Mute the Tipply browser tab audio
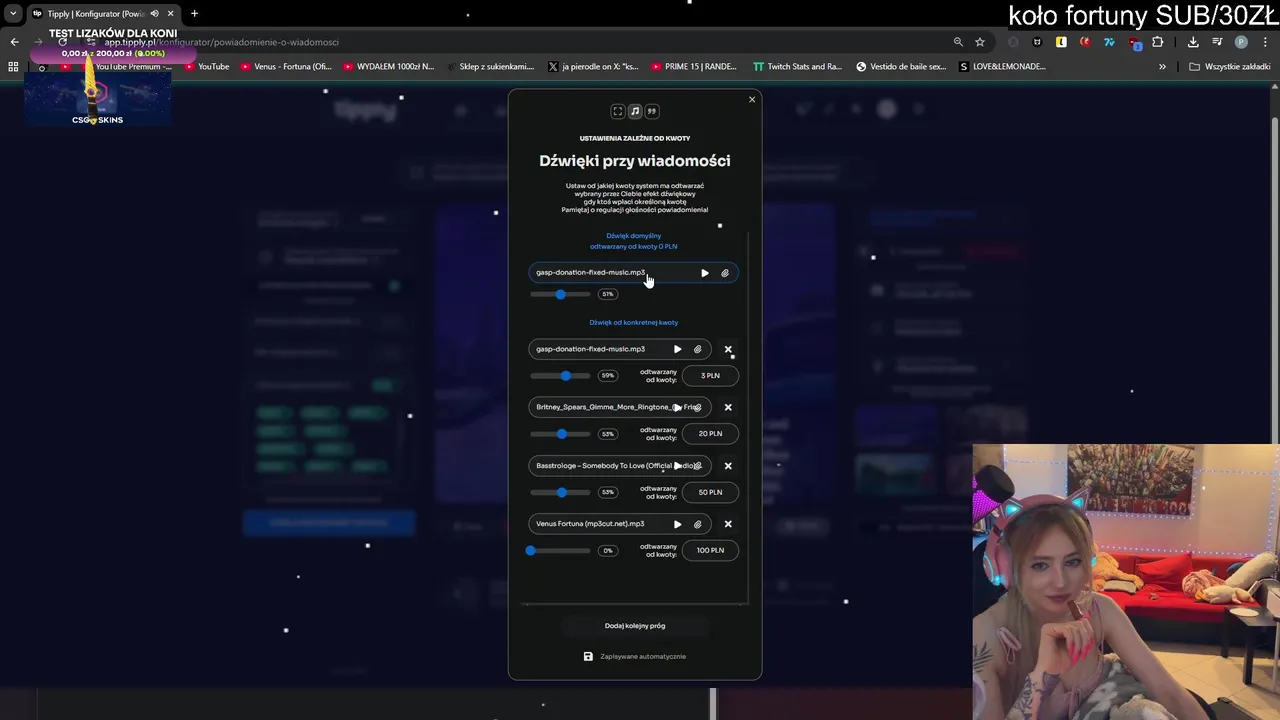Screen dimensions: 1280x720 (x=154, y=14)
